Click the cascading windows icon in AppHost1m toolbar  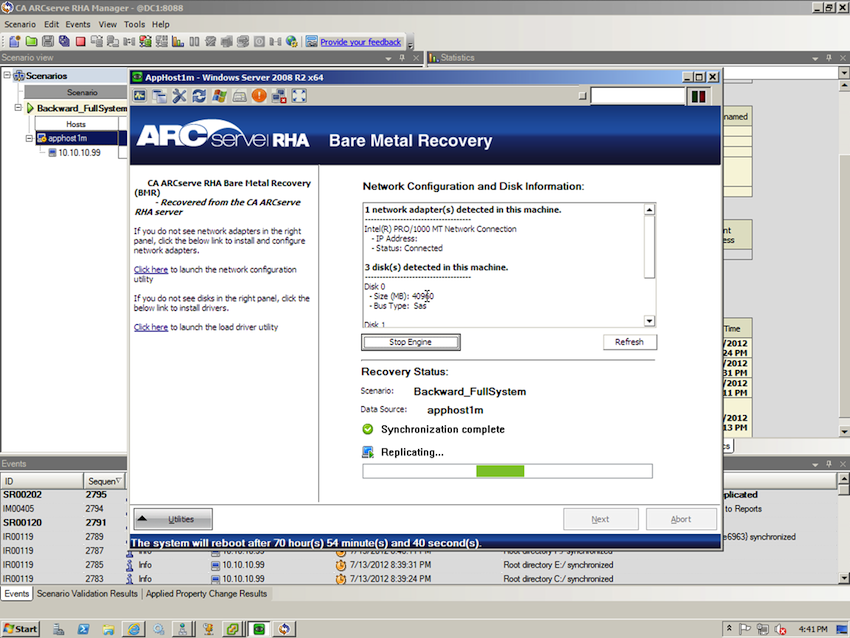click(x=159, y=96)
